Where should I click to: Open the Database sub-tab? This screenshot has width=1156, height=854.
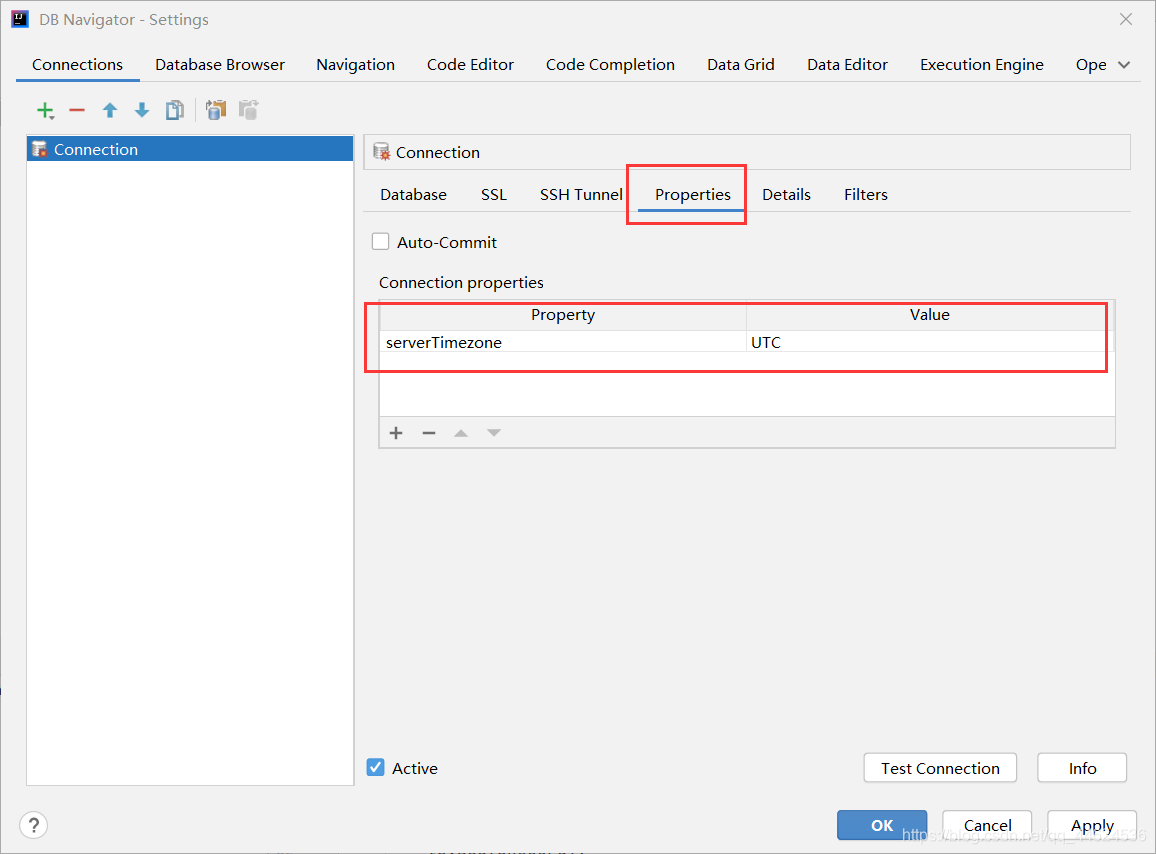coord(414,195)
